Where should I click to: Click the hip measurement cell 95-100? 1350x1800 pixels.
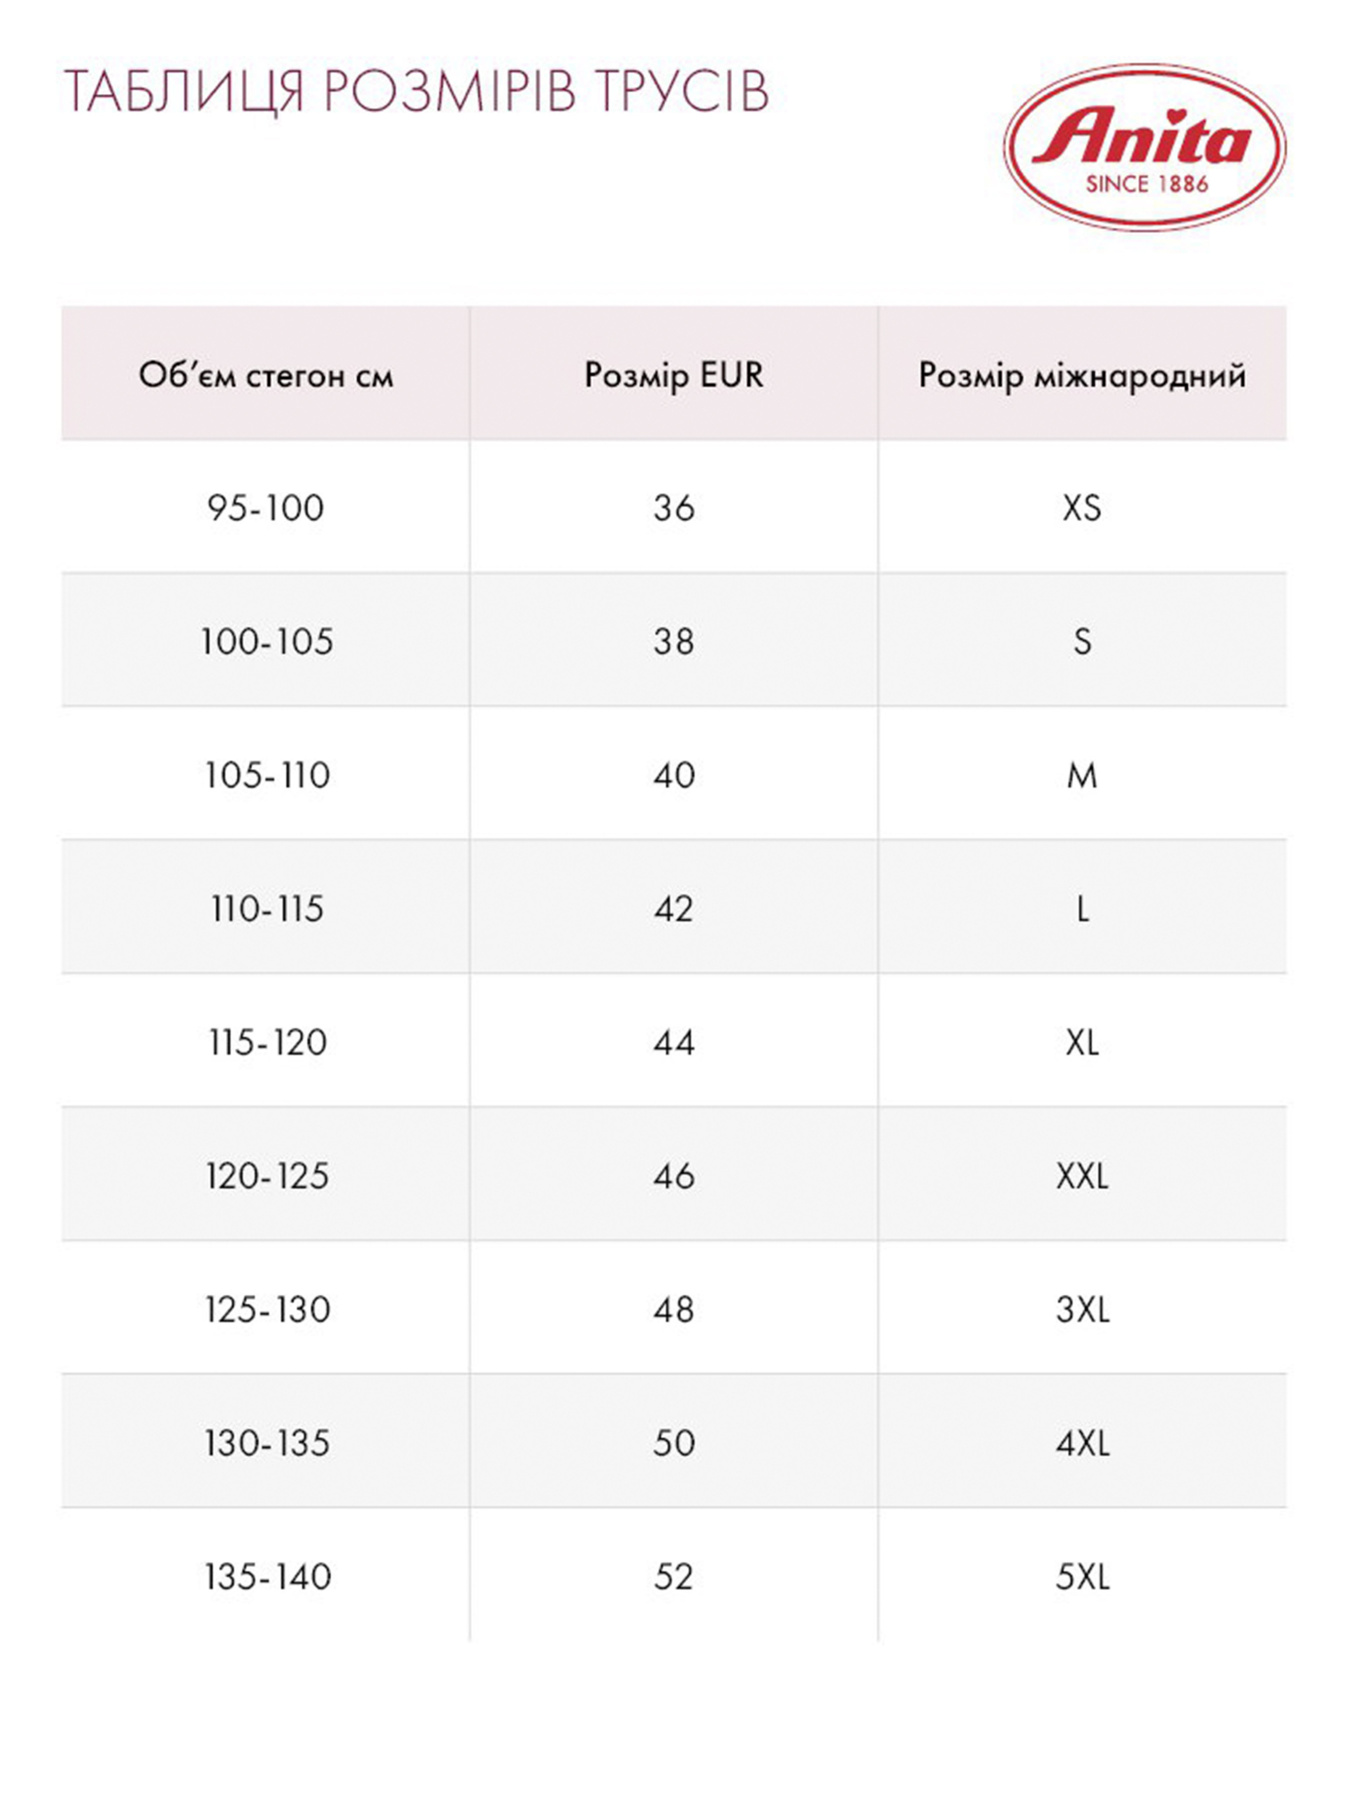tap(266, 508)
